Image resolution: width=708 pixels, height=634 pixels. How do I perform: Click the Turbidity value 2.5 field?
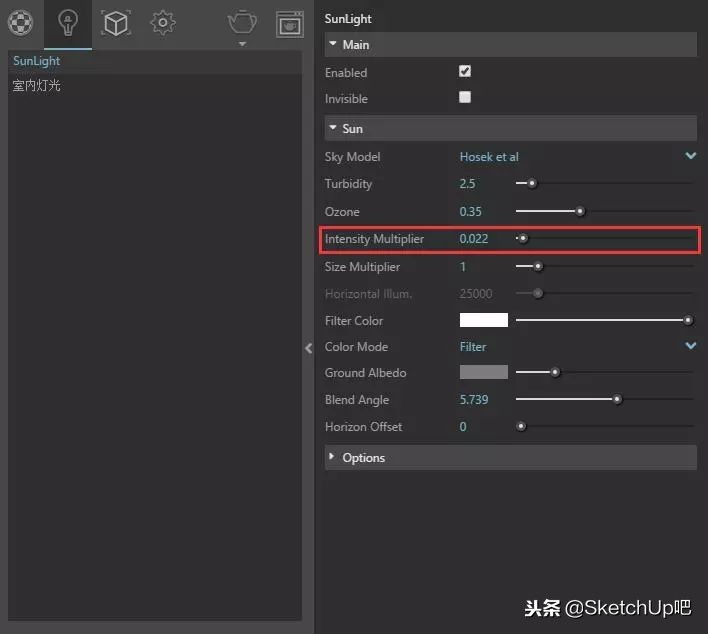click(x=467, y=184)
